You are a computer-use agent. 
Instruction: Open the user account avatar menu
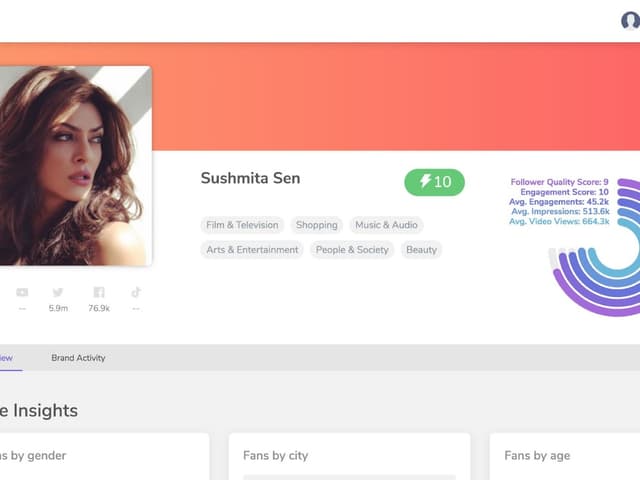click(630, 20)
